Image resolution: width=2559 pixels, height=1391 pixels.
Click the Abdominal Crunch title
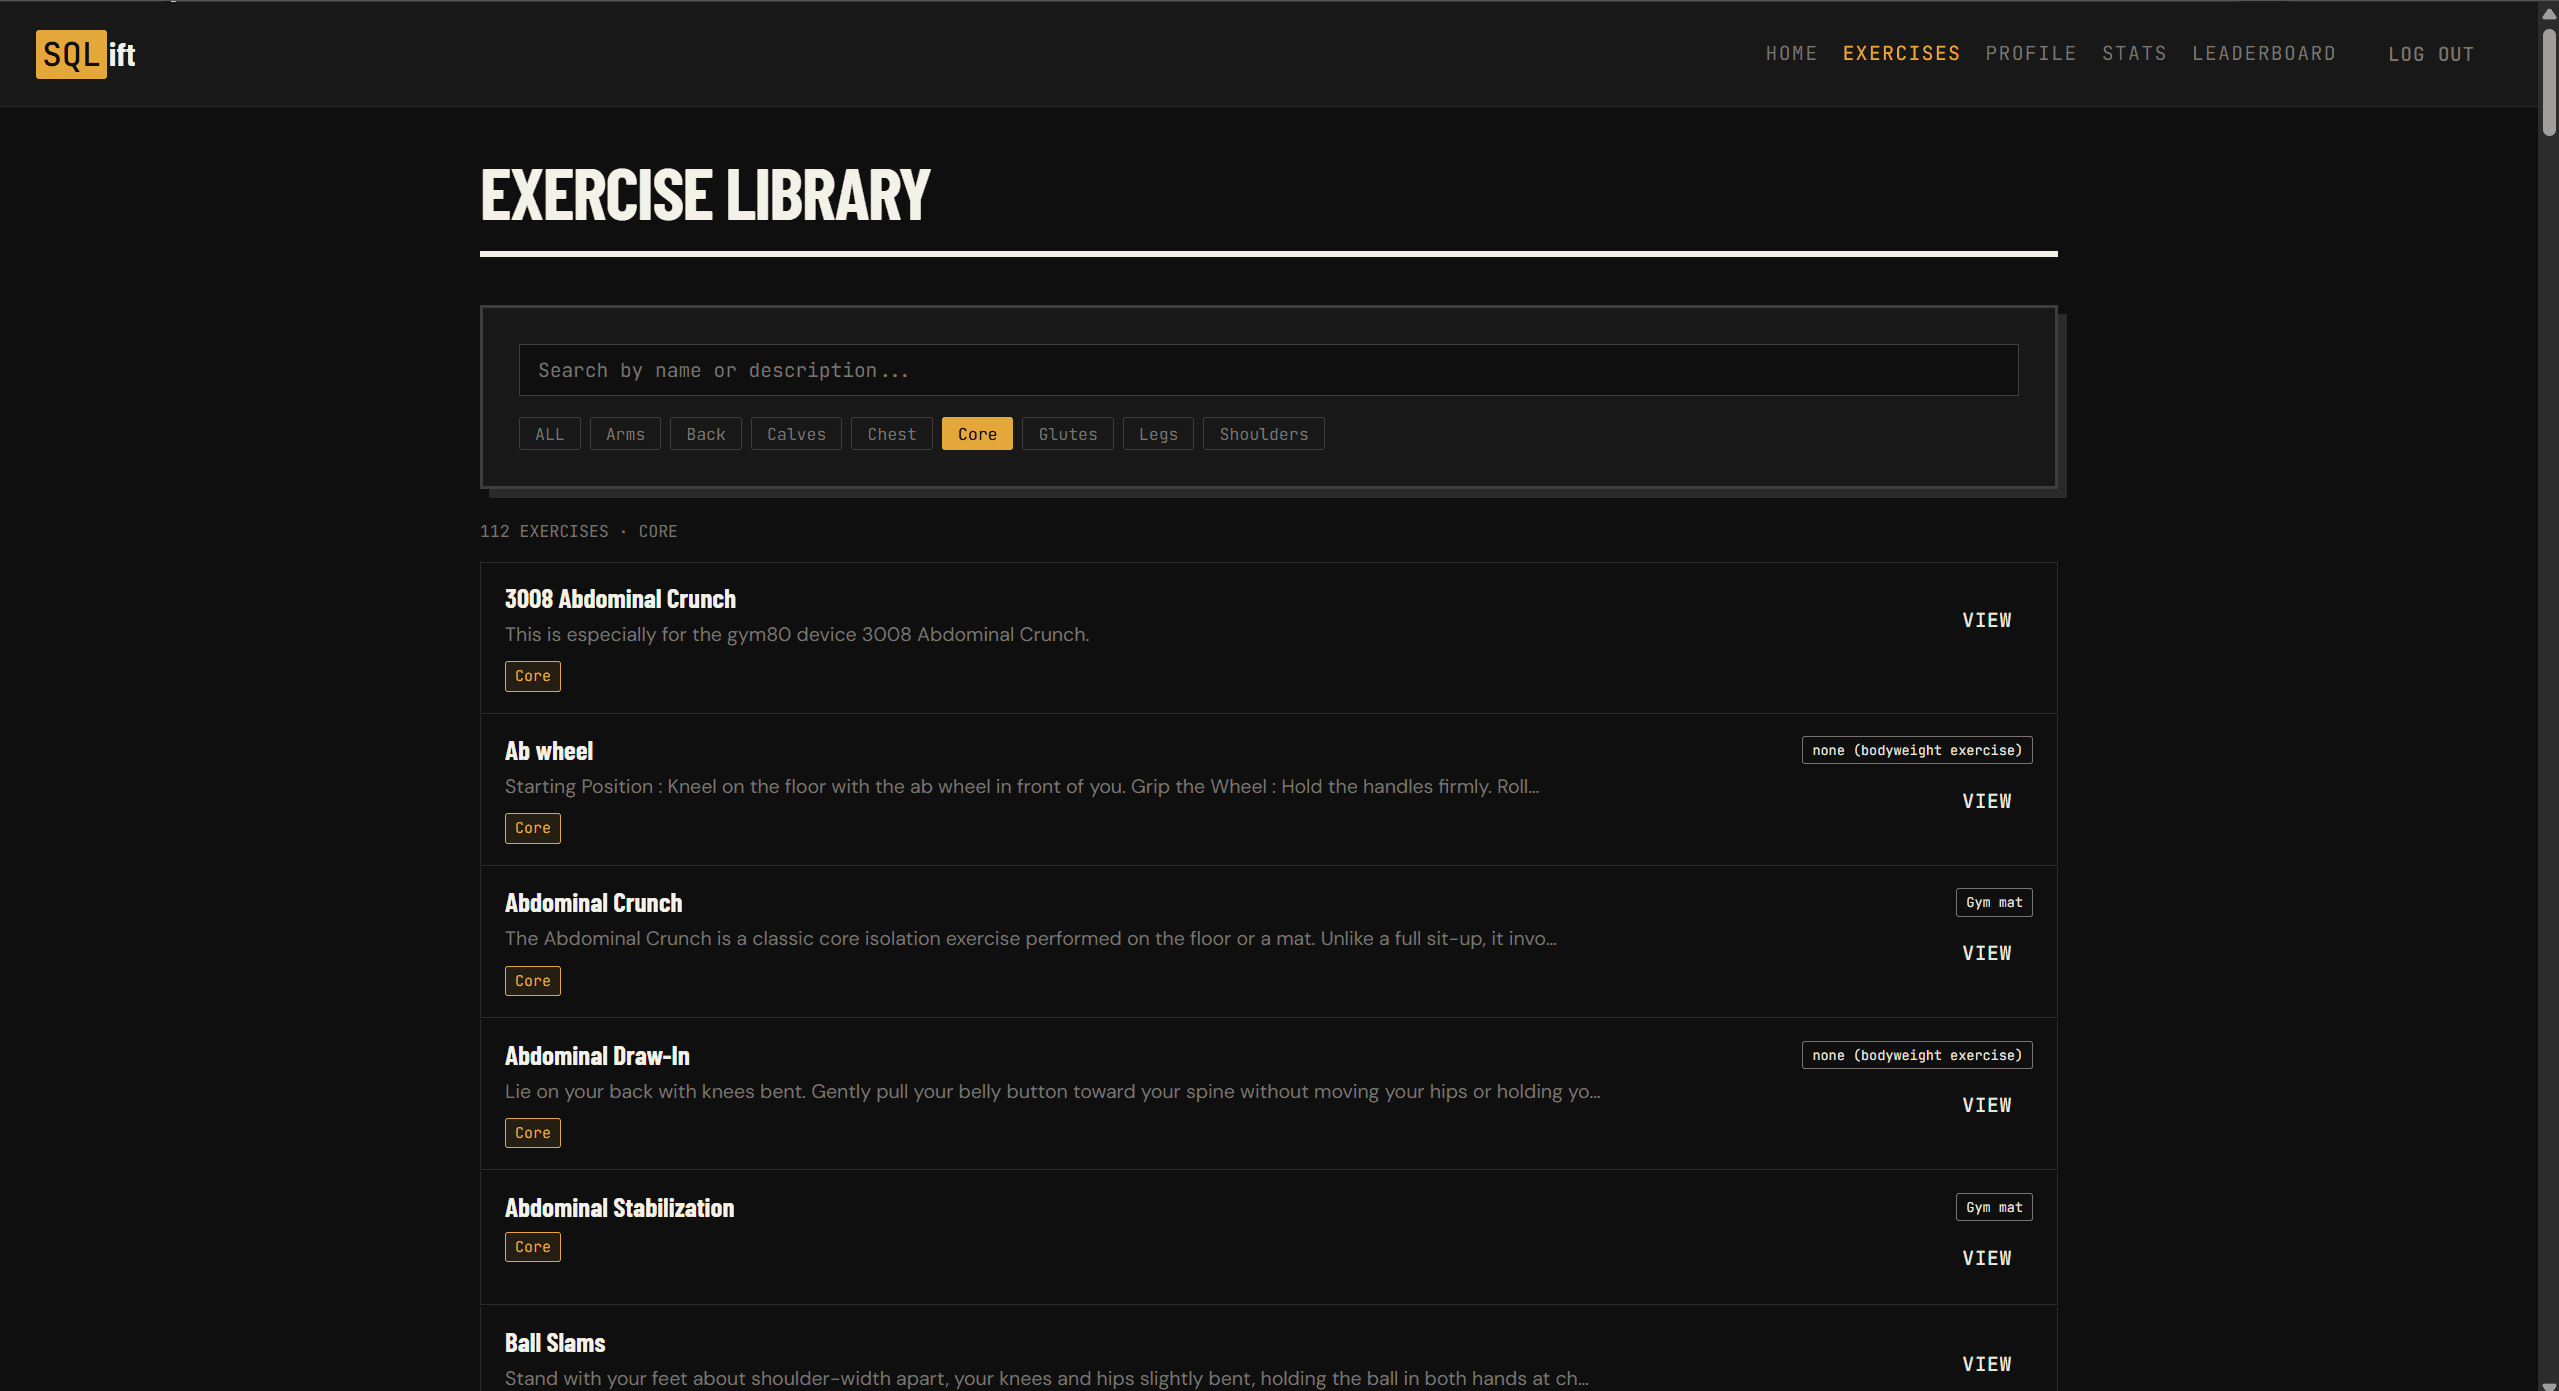pos(593,903)
